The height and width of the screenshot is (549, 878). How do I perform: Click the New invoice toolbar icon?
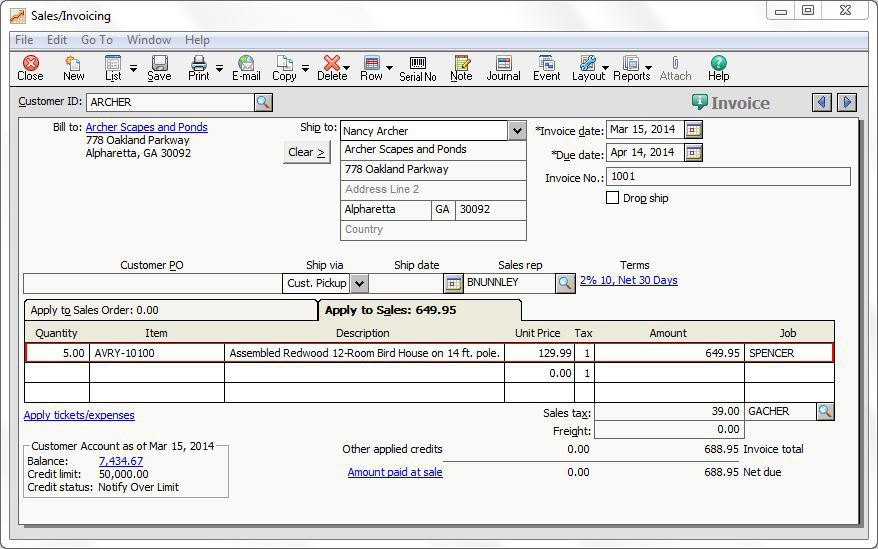pyautogui.click(x=73, y=68)
